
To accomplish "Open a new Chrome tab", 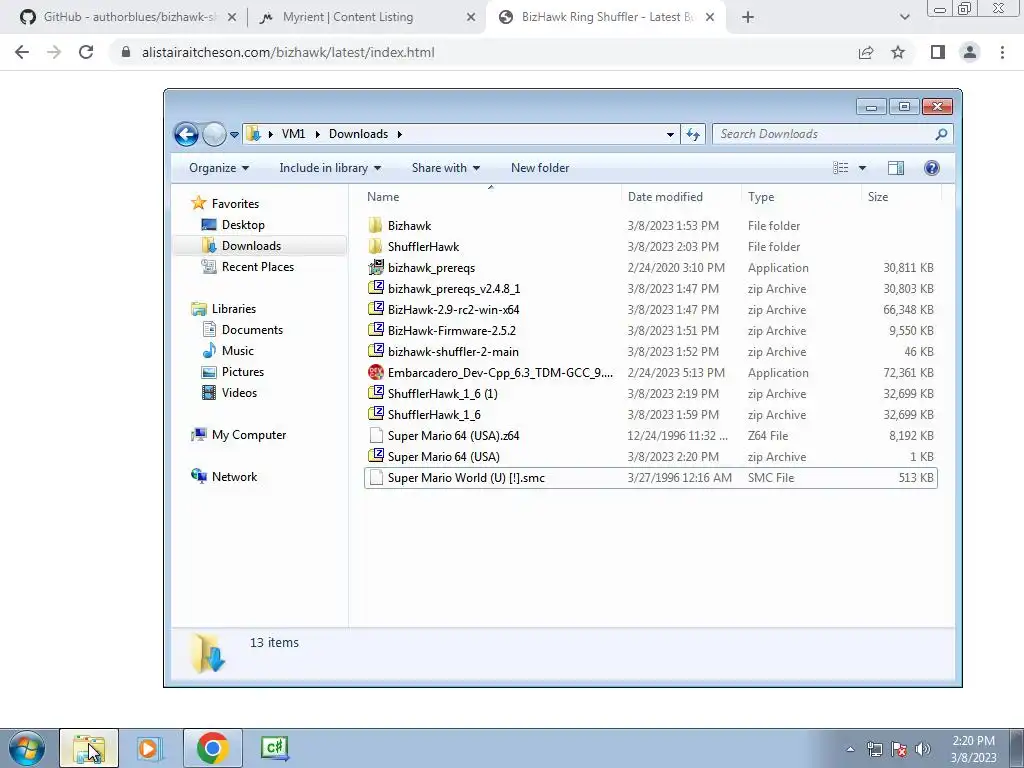I will pyautogui.click(x=748, y=17).
